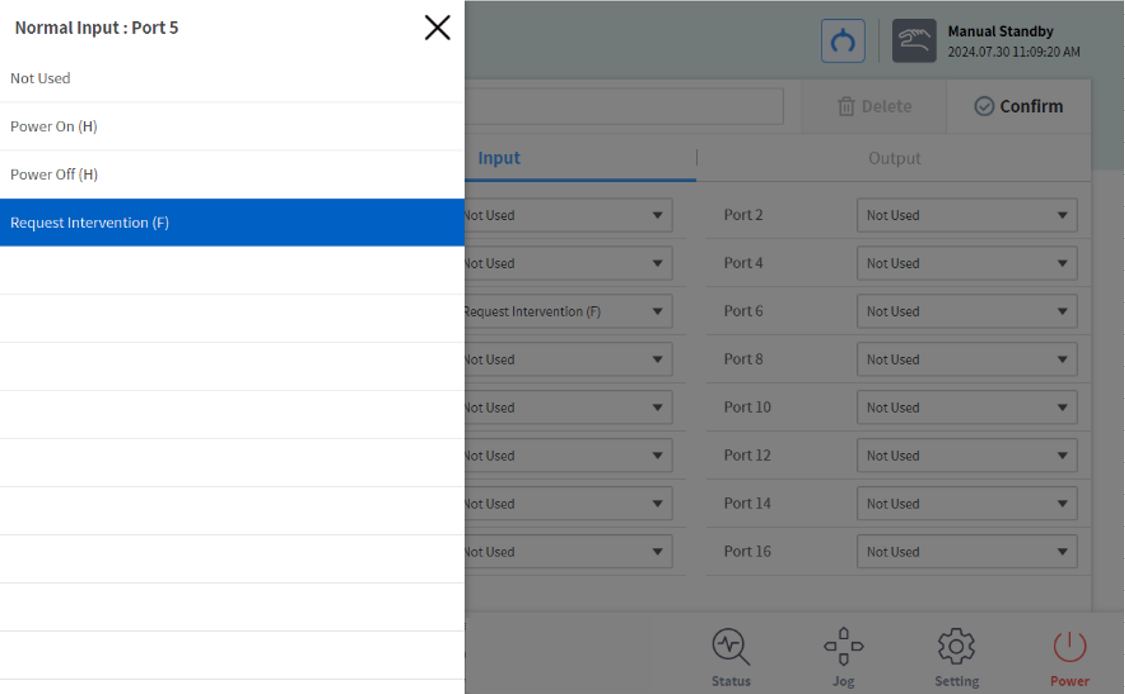The height and width of the screenshot is (694, 1125).
Task: Select Request Intervention (F) list item
Action: (232, 223)
